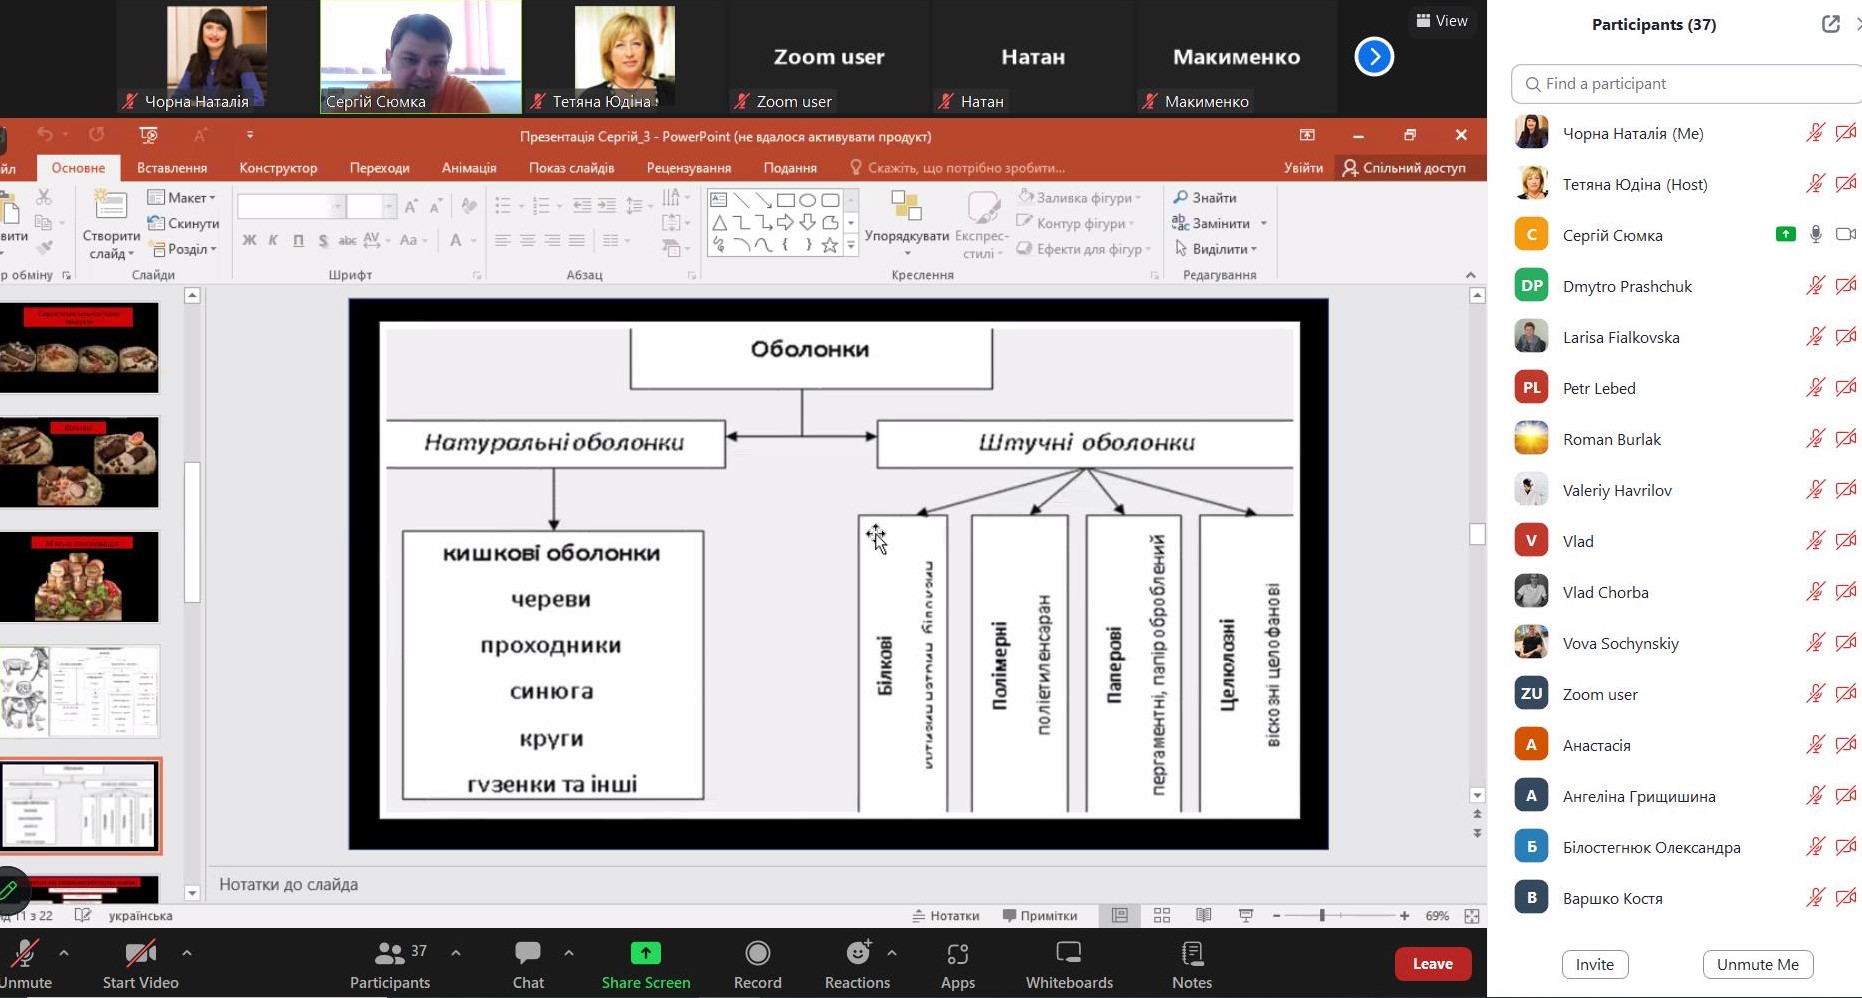Screen dimensions: 1862x998
Task: Toggle Нотатки notes pane in status bar
Action: (946, 916)
